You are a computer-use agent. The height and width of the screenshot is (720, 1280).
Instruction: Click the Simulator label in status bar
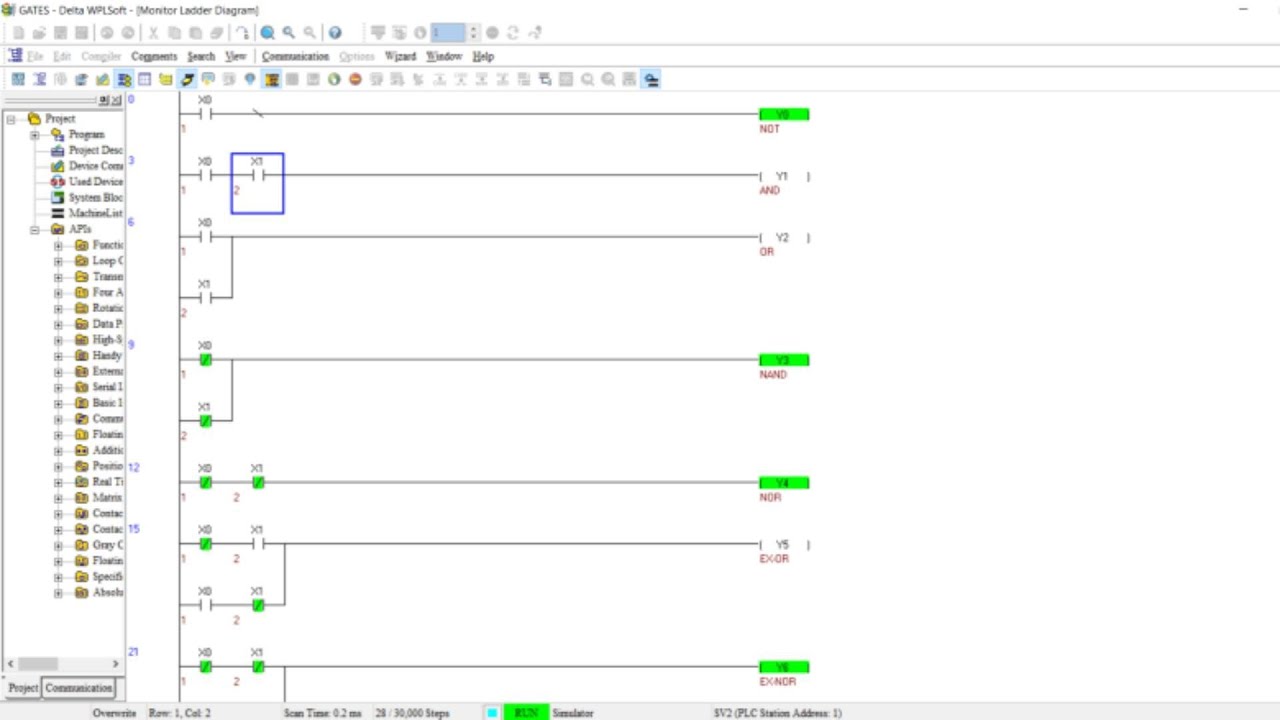[x=573, y=713]
